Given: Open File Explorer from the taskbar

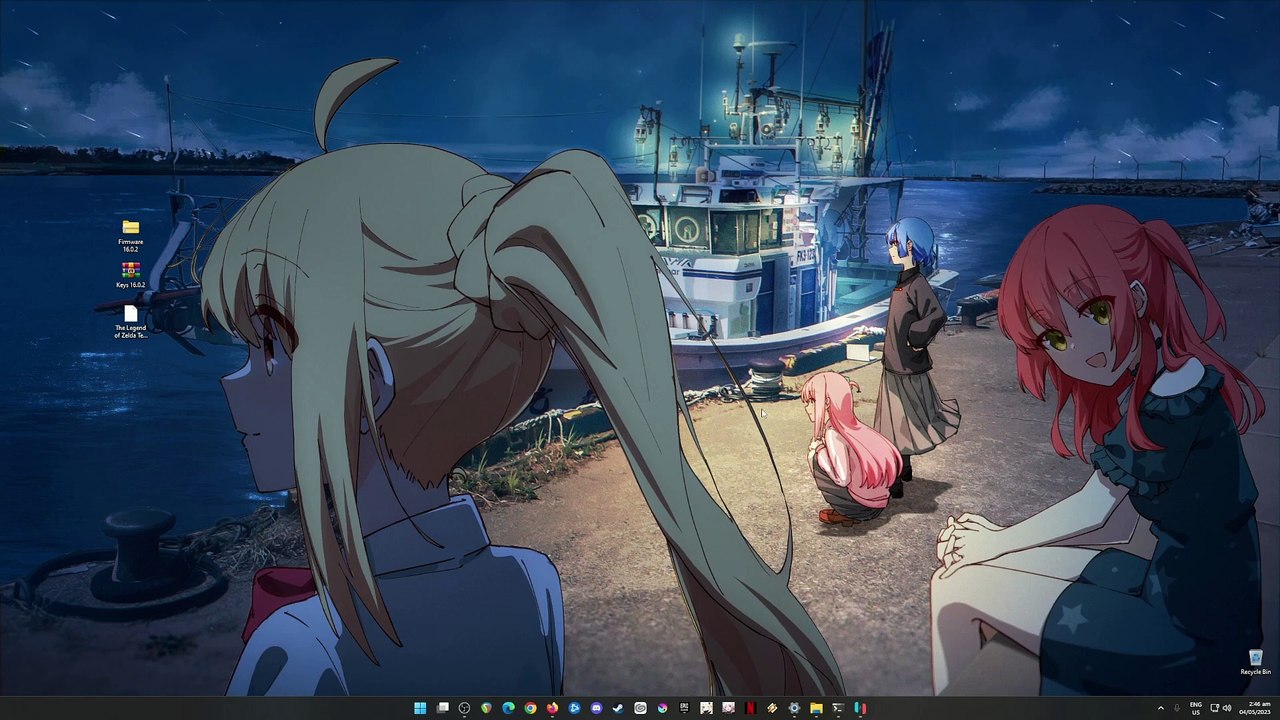Looking at the screenshot, I should pyautogui.click(x=816, y=708).
